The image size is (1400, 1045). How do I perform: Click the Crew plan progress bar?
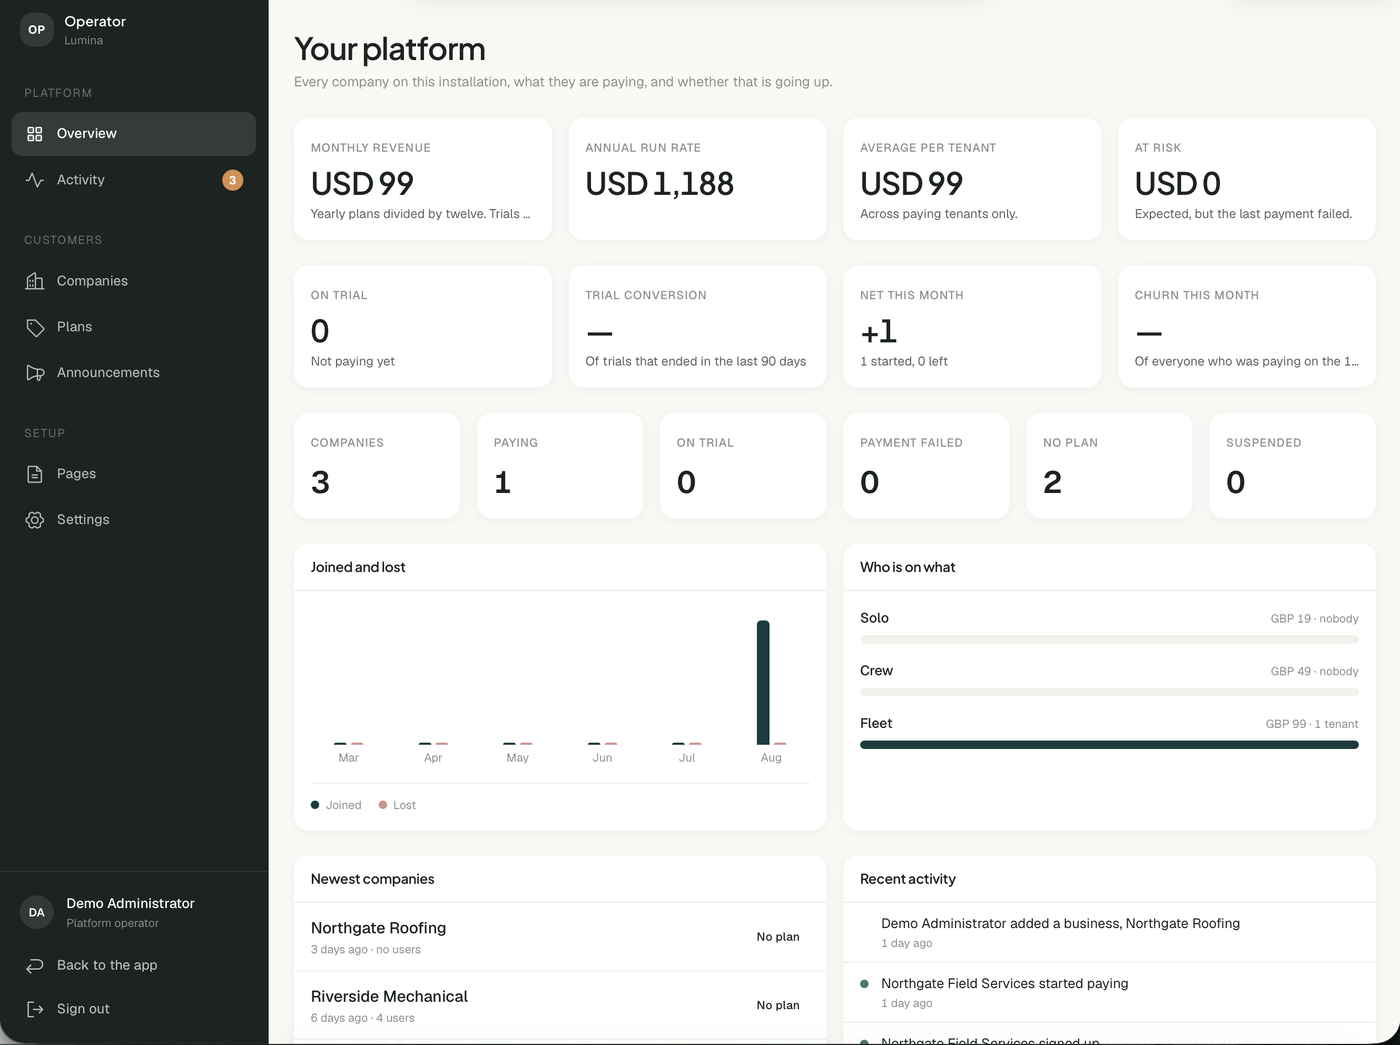pos(1109,692)
